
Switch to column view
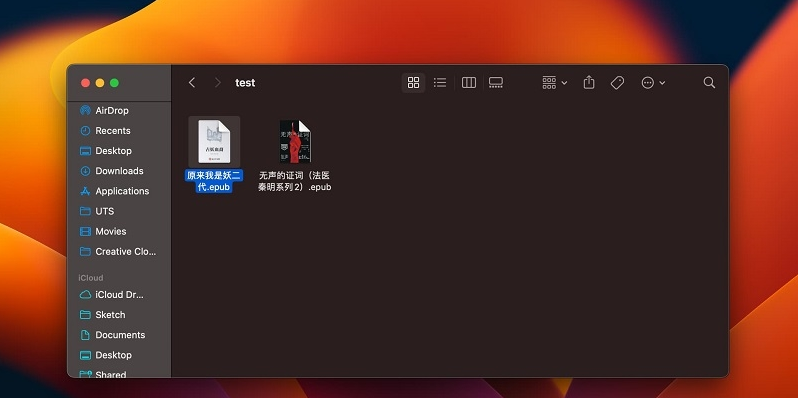coord(469,82)
